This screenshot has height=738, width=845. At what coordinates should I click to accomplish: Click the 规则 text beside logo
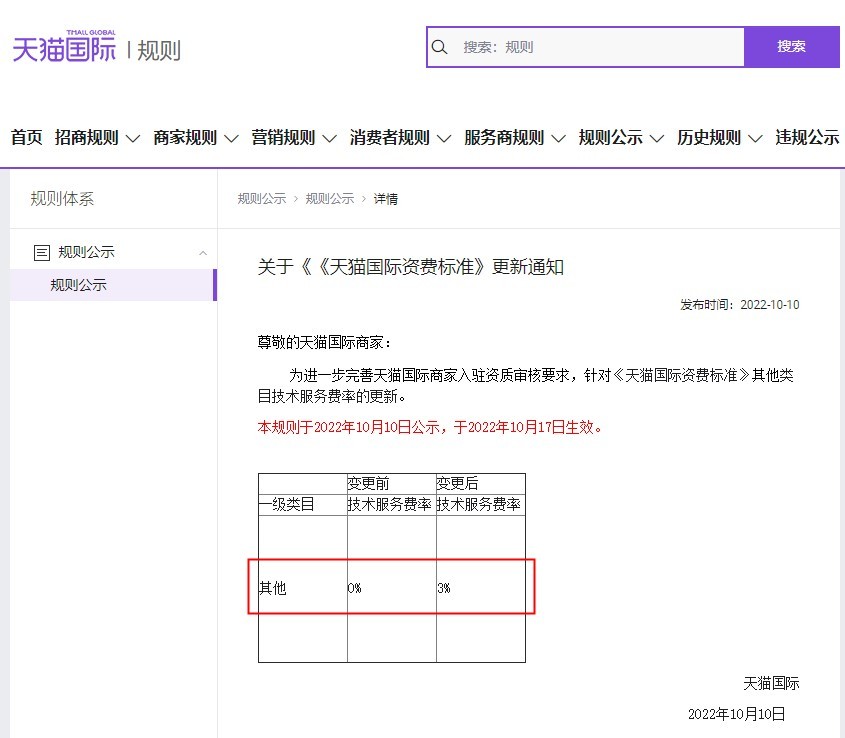(x=158, y=51)
